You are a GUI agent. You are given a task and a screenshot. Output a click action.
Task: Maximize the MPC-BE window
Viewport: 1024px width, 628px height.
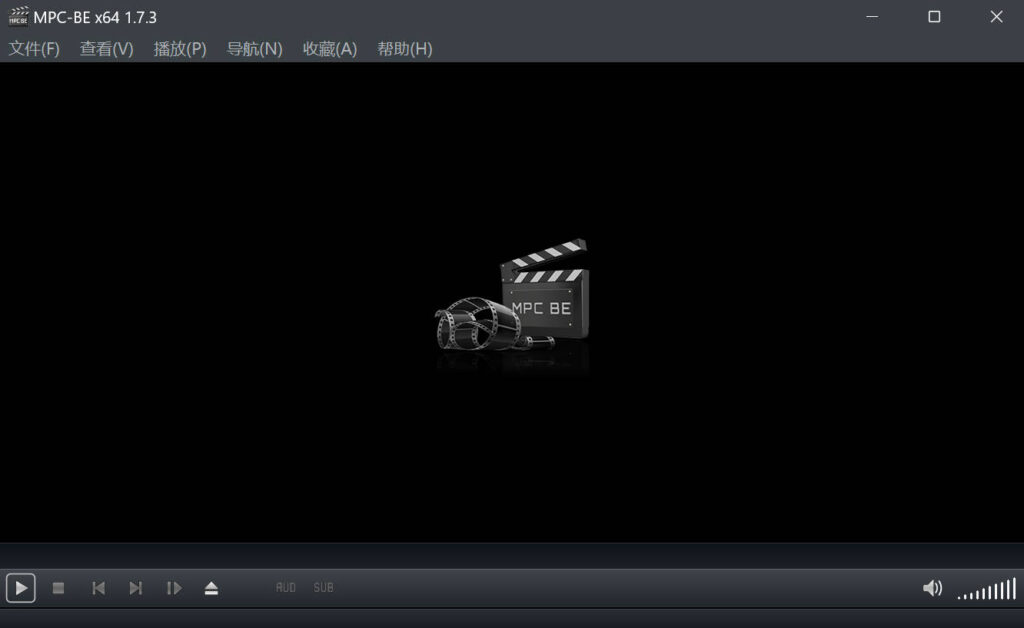pos(934,16)
